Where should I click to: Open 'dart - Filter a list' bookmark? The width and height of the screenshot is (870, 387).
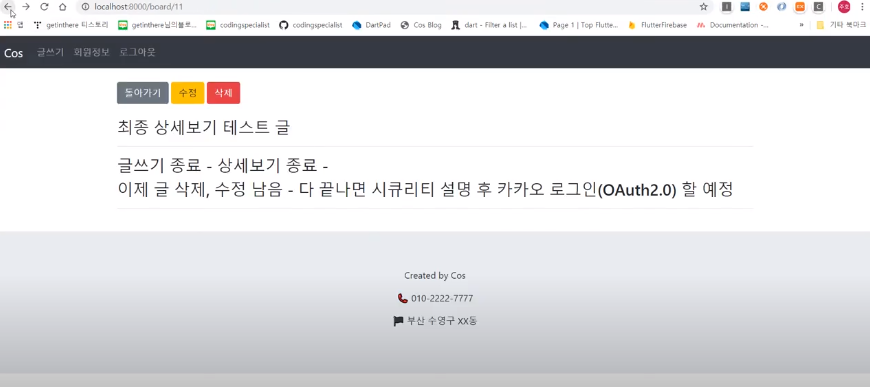click(x=490, y=25)
